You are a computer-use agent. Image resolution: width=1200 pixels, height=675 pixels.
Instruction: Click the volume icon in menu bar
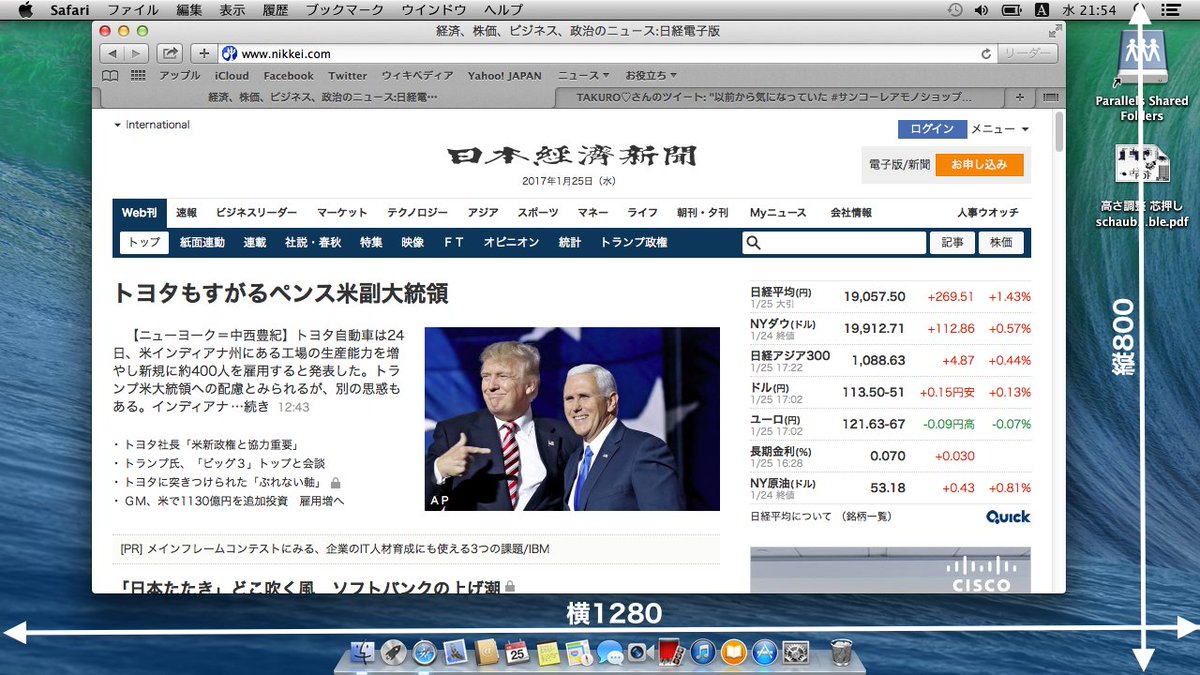click(981, 10)
